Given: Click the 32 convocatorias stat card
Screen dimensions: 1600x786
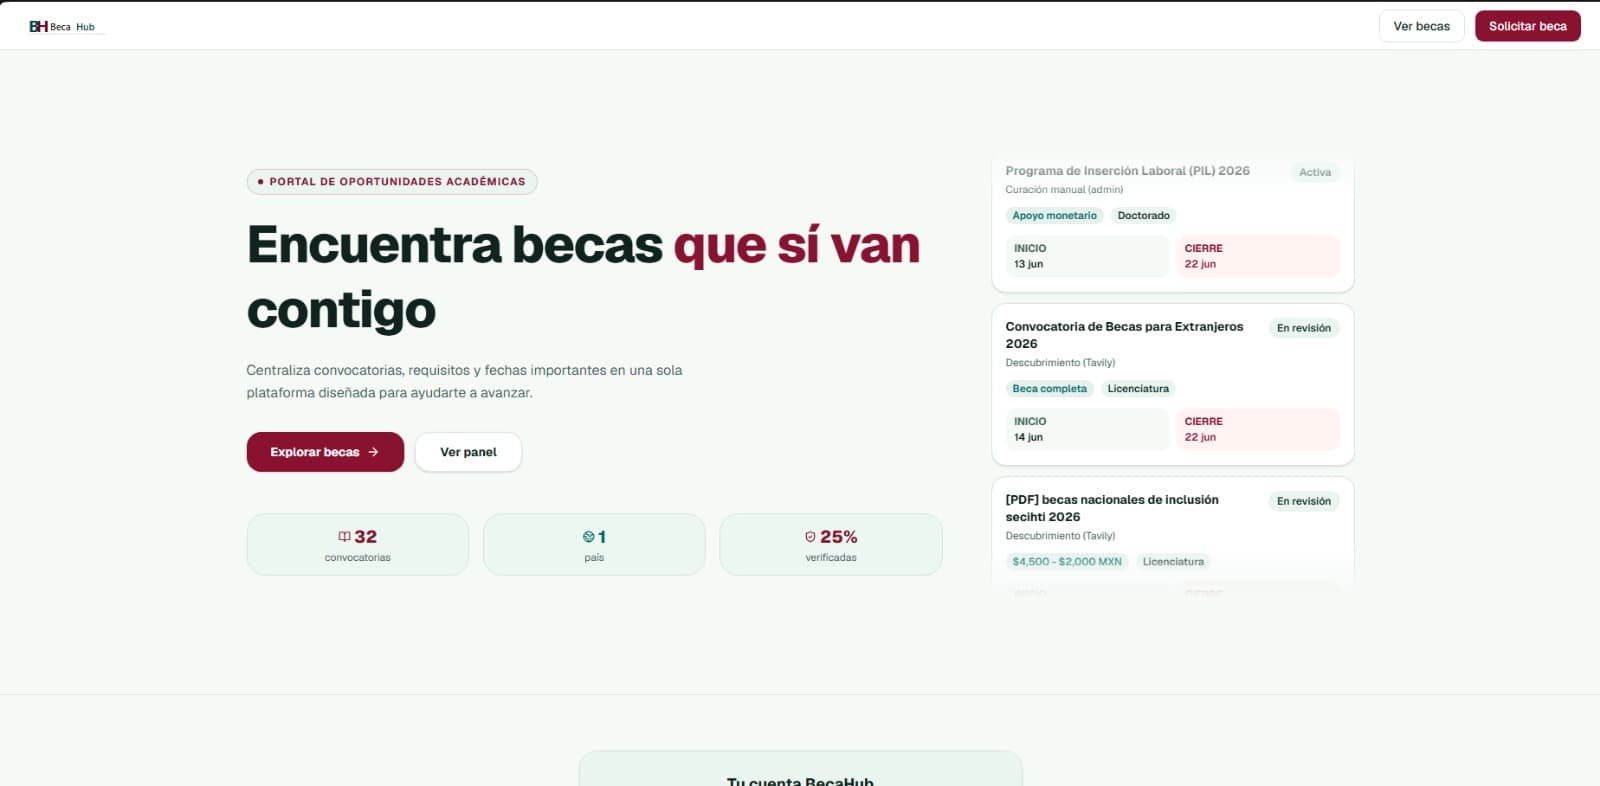Looking at the screenshot, I should (x=357, y=544).
